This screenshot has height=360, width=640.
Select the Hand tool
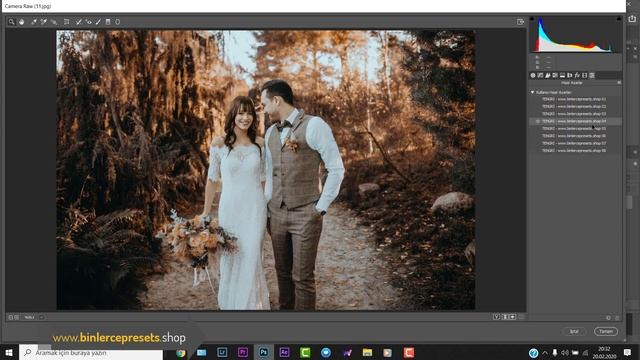coord(22,22)
